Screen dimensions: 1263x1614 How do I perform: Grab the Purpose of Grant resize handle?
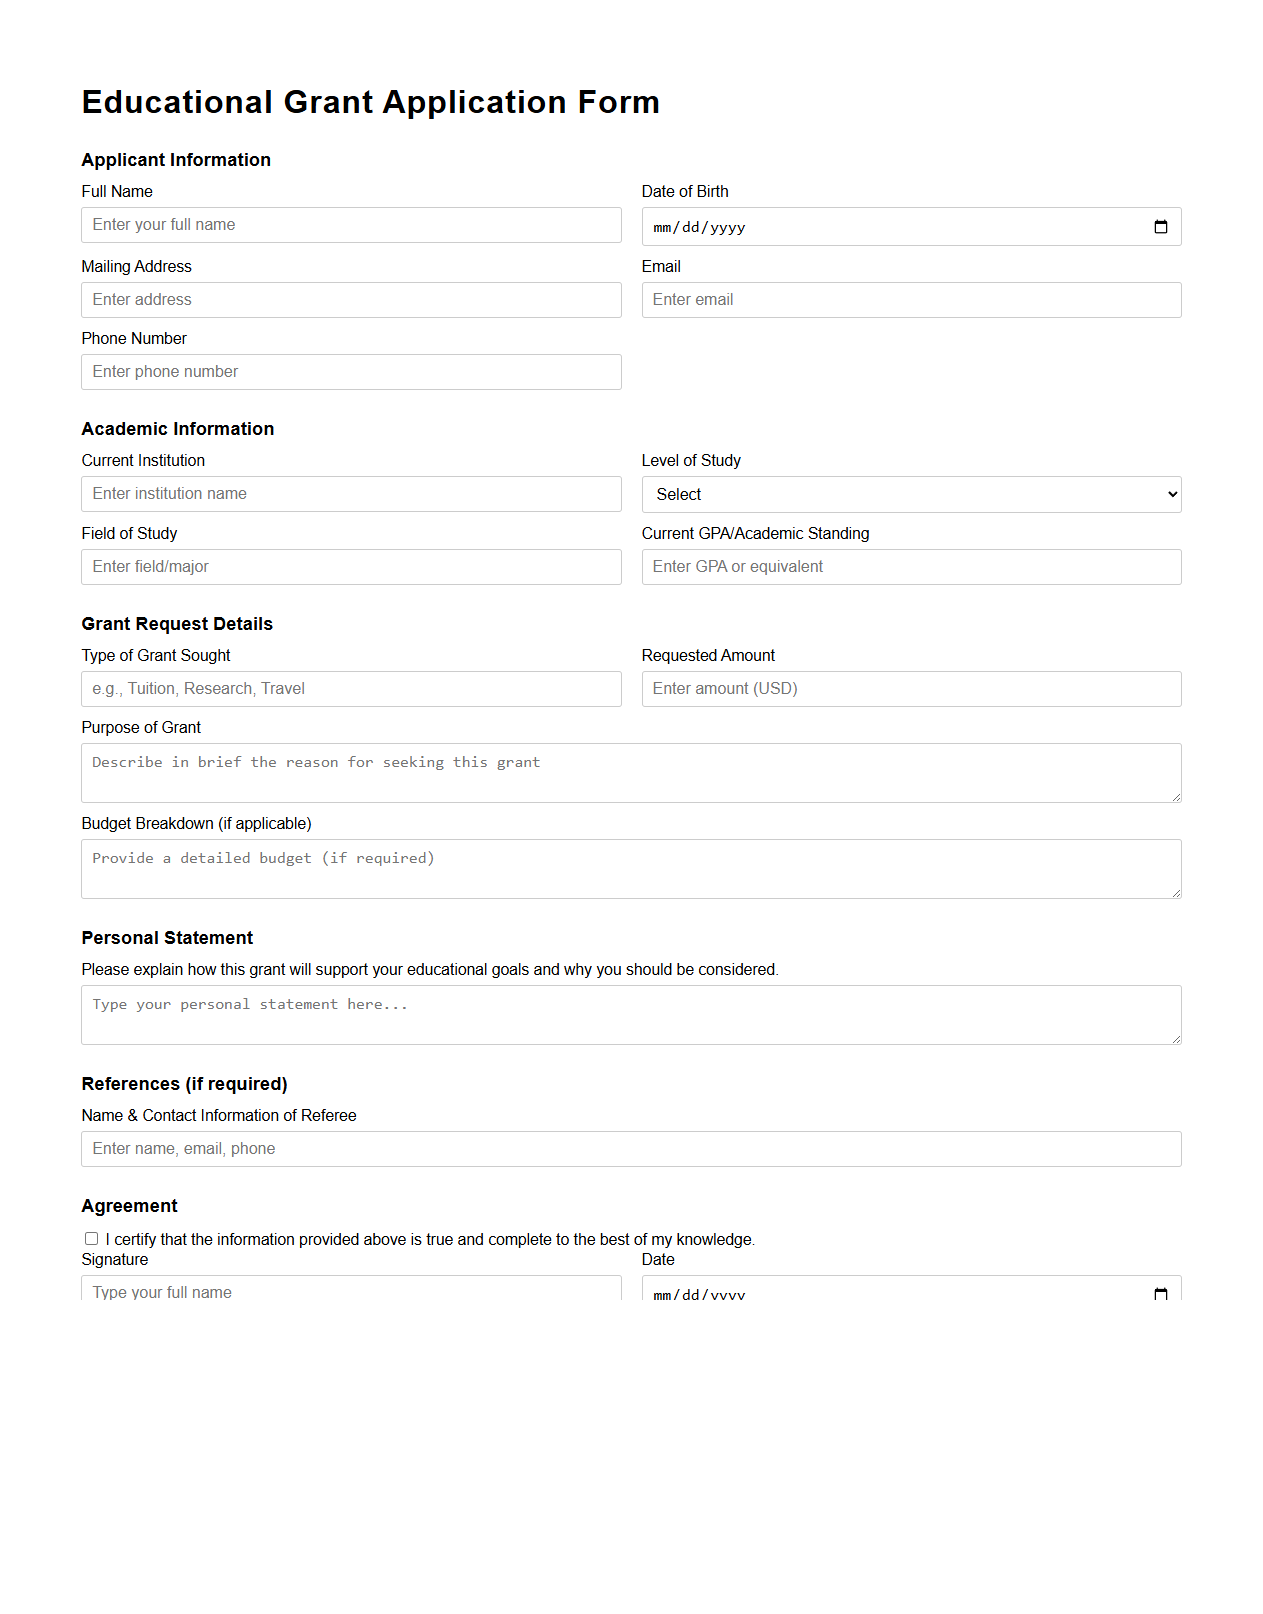click(x=1176, y=797)
